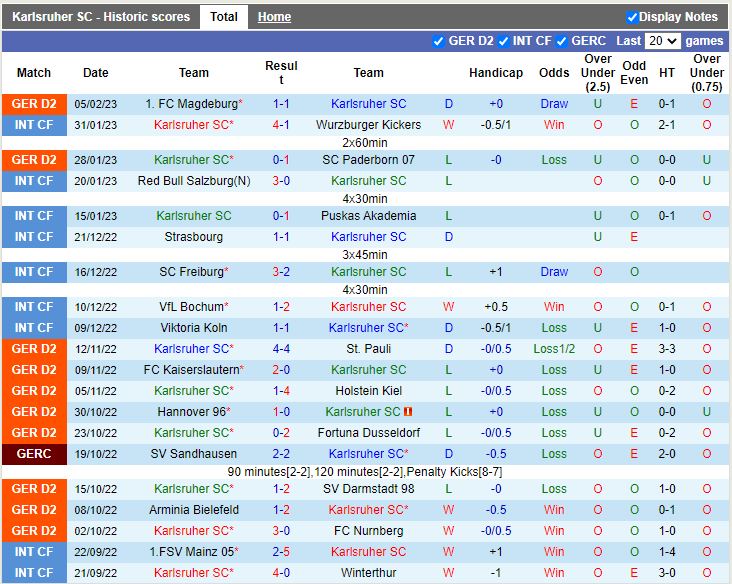Open Strasbourg team link
This screenshot has width=732, height=584.
click(194, 237)
